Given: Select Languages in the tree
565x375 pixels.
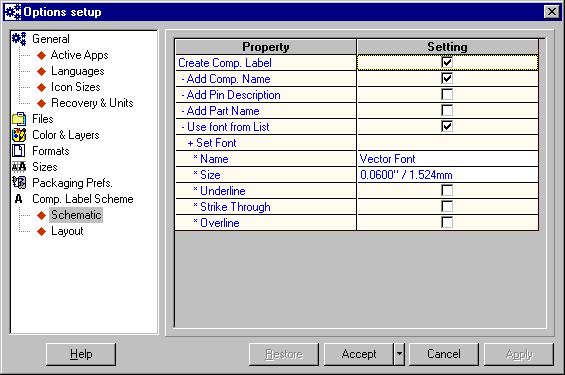Looking at the screenshot, I should click(x=77, y=71).
